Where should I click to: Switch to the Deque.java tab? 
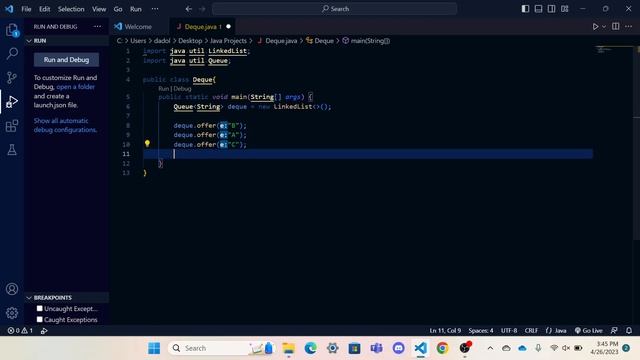click(x=203, y=27)
